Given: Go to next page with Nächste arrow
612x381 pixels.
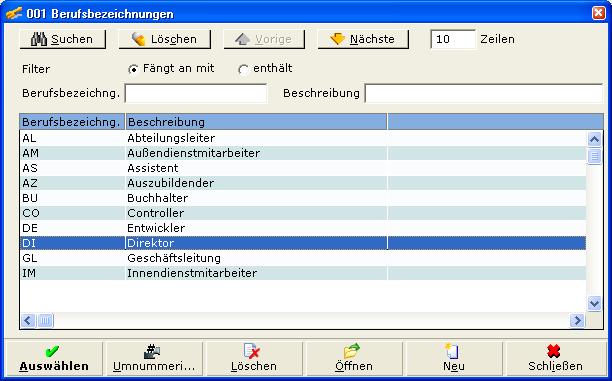Looking at the screenshot, I should 363,39.
